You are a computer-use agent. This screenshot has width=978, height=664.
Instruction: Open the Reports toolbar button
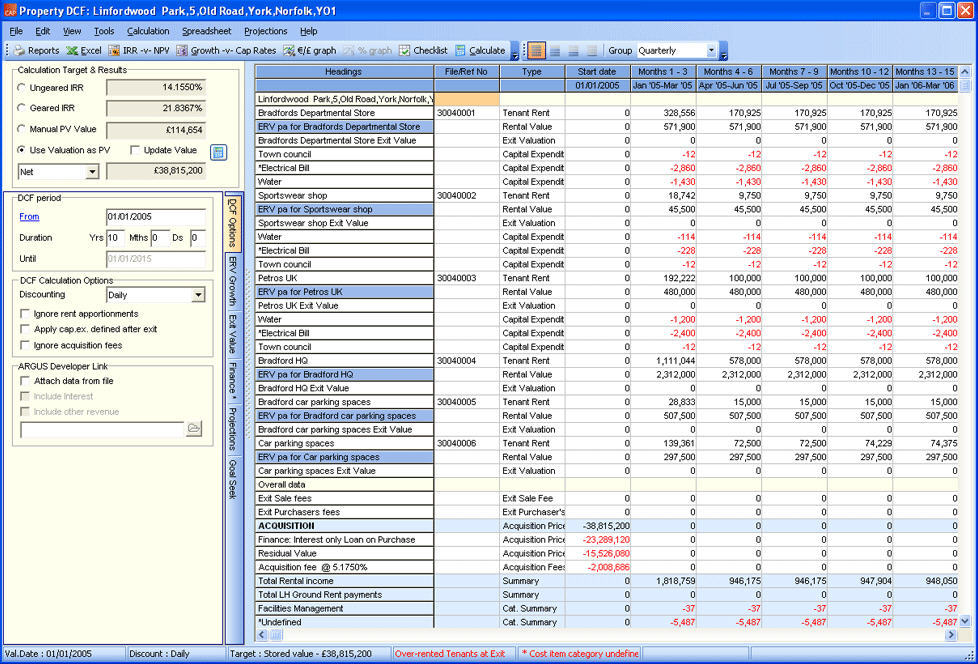click(x=37, y=51)
